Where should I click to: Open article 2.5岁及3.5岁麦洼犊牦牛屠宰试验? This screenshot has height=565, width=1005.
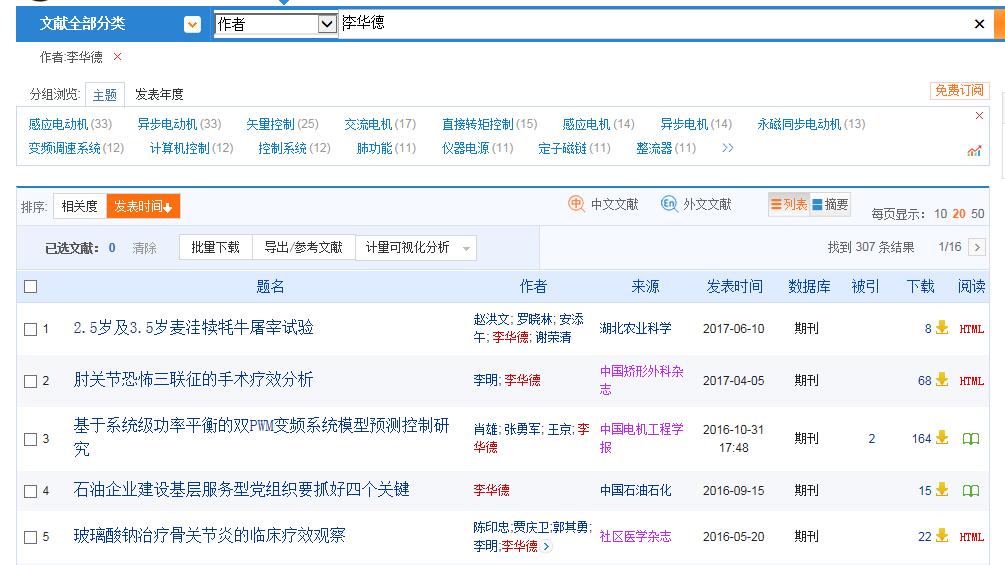(194, 328)
